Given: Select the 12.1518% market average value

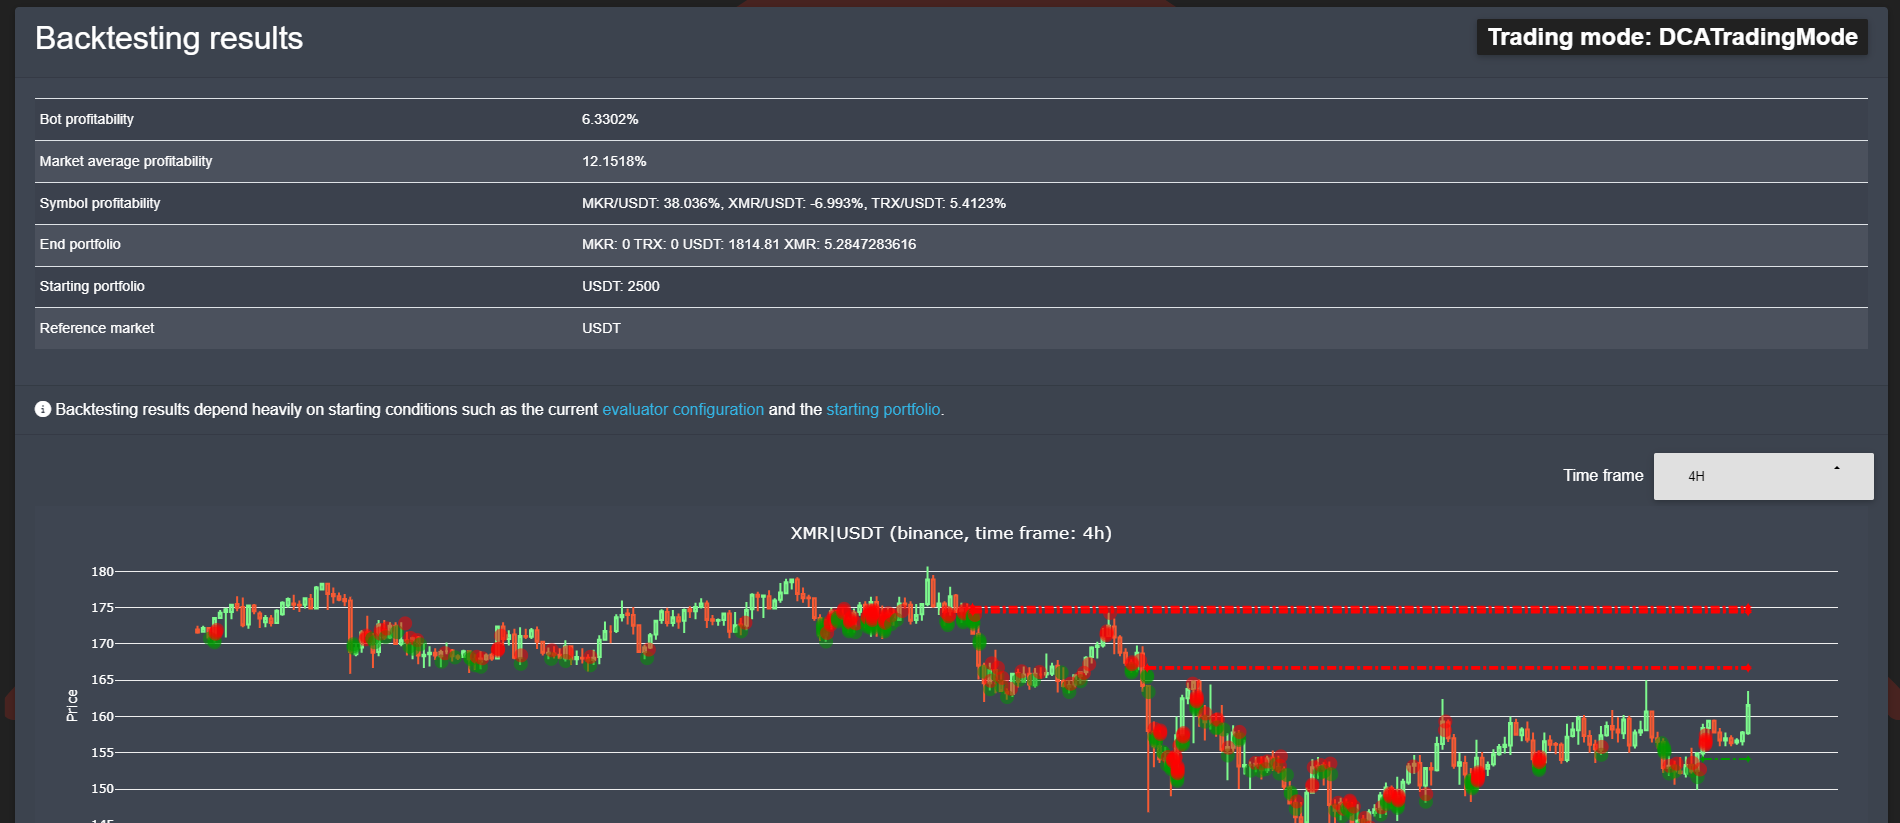Looking at the screenshot, I should pos(614,161).
